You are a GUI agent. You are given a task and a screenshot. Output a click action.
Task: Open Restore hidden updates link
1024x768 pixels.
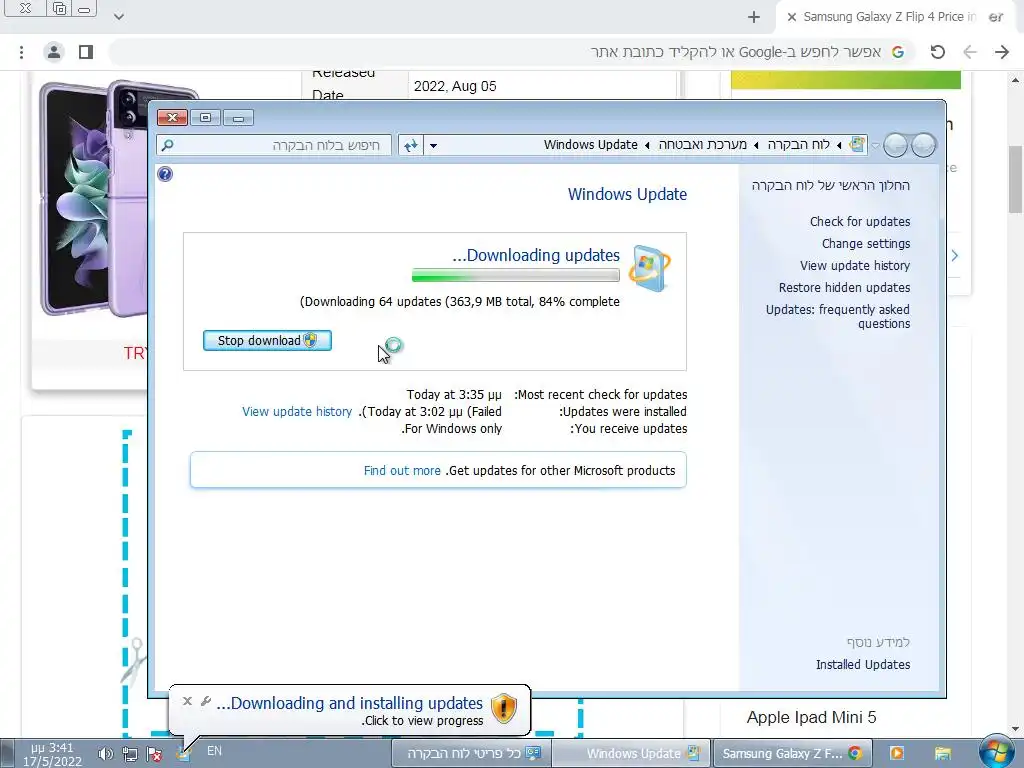[844, 287]
